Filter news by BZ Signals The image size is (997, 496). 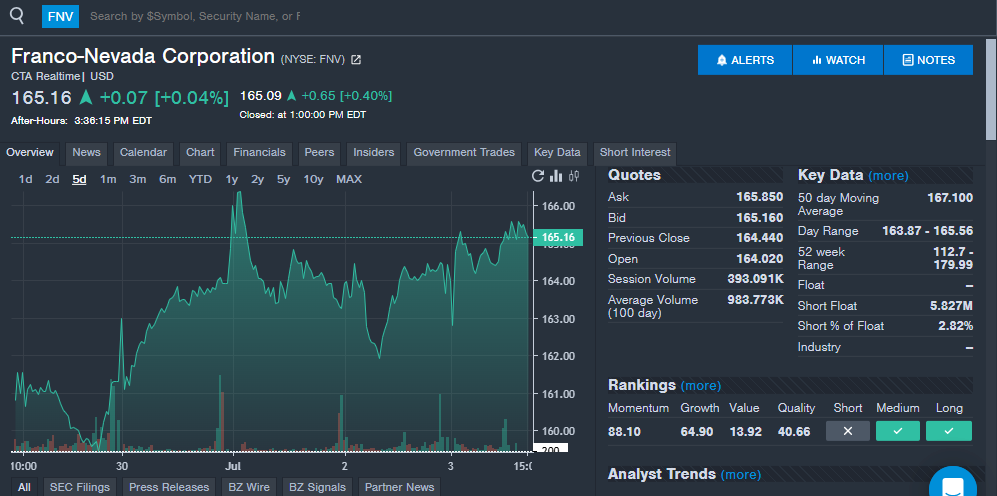317,487
